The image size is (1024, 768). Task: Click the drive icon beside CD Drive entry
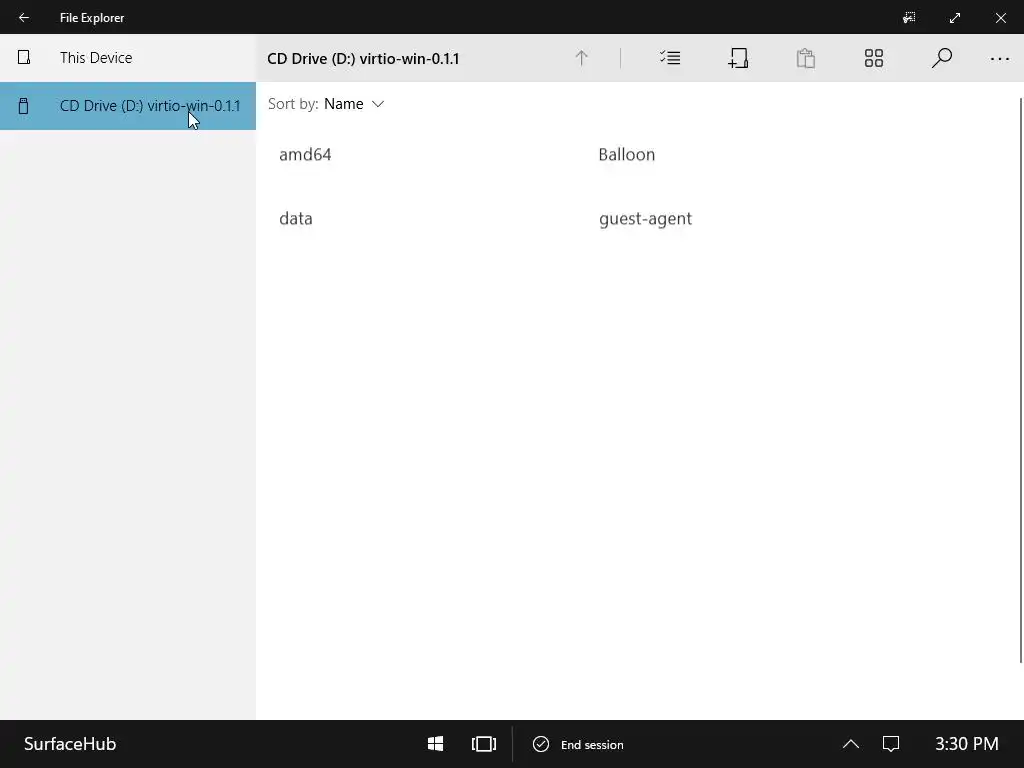point(24,106)
